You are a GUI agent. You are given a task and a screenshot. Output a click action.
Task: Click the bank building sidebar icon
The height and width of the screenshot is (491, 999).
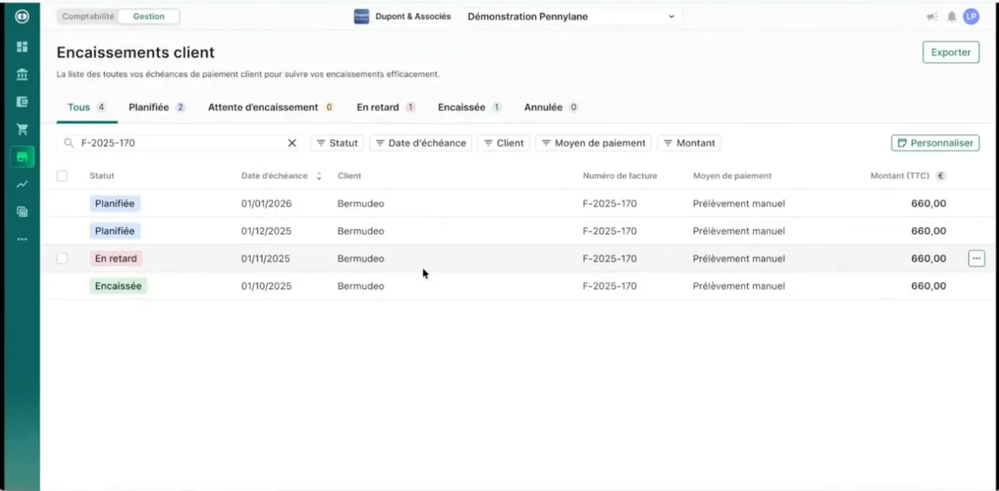tap(22, 74)
